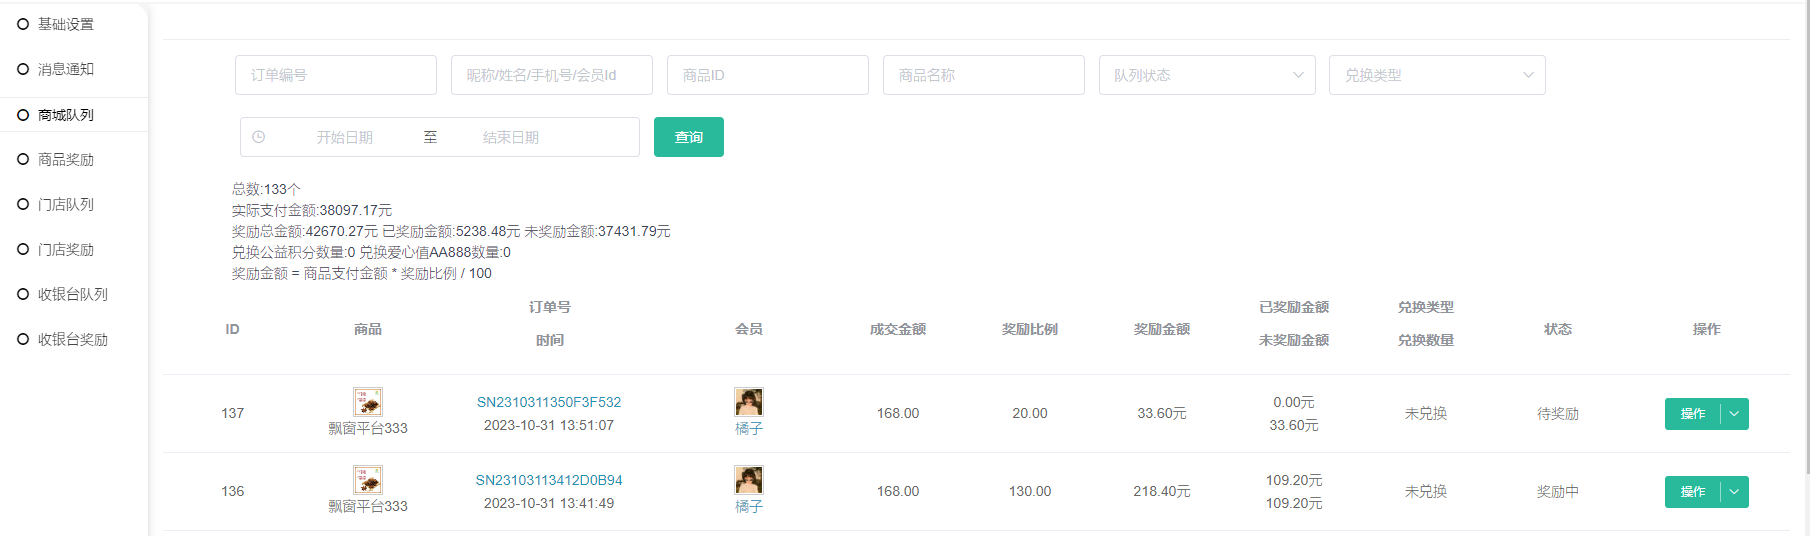Open the 基础设置 menu item
Image resolution: width=1810 pixels, height=536 pixels.
(66, 24)
